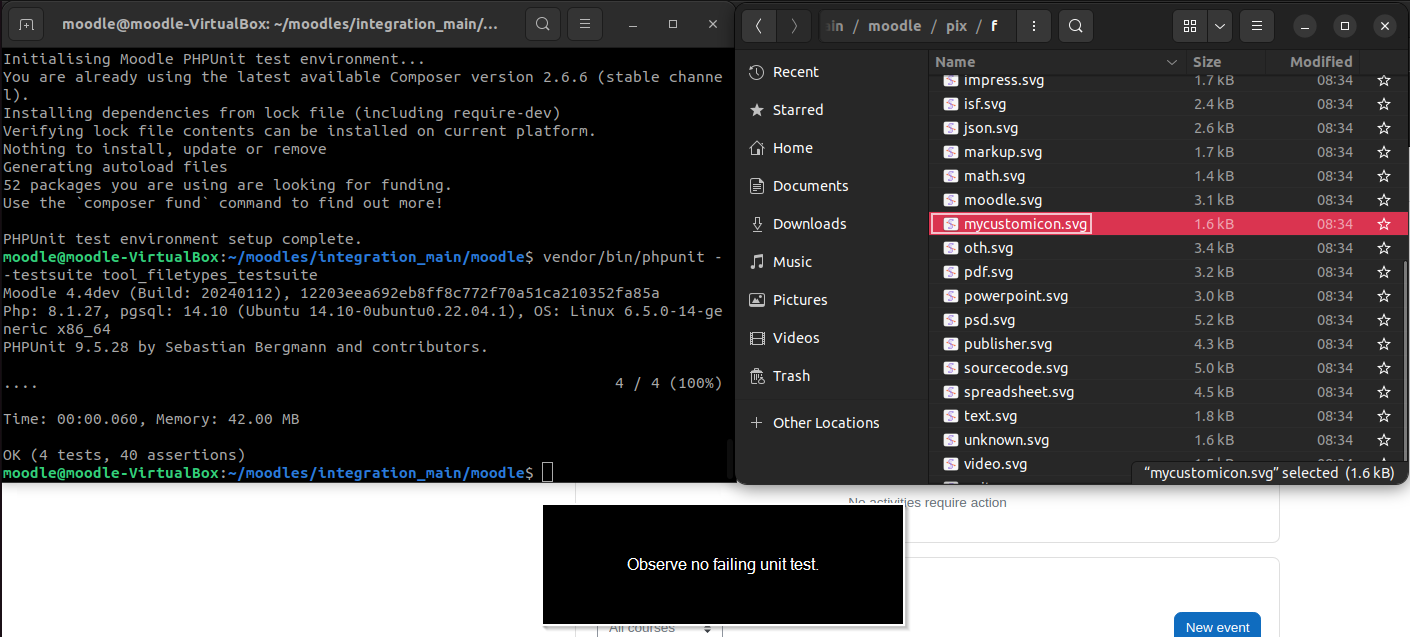This screenshot has height=637, width=1410.
Task: Open the path bar's three-dot menu
Action: tap(1033, 26)
